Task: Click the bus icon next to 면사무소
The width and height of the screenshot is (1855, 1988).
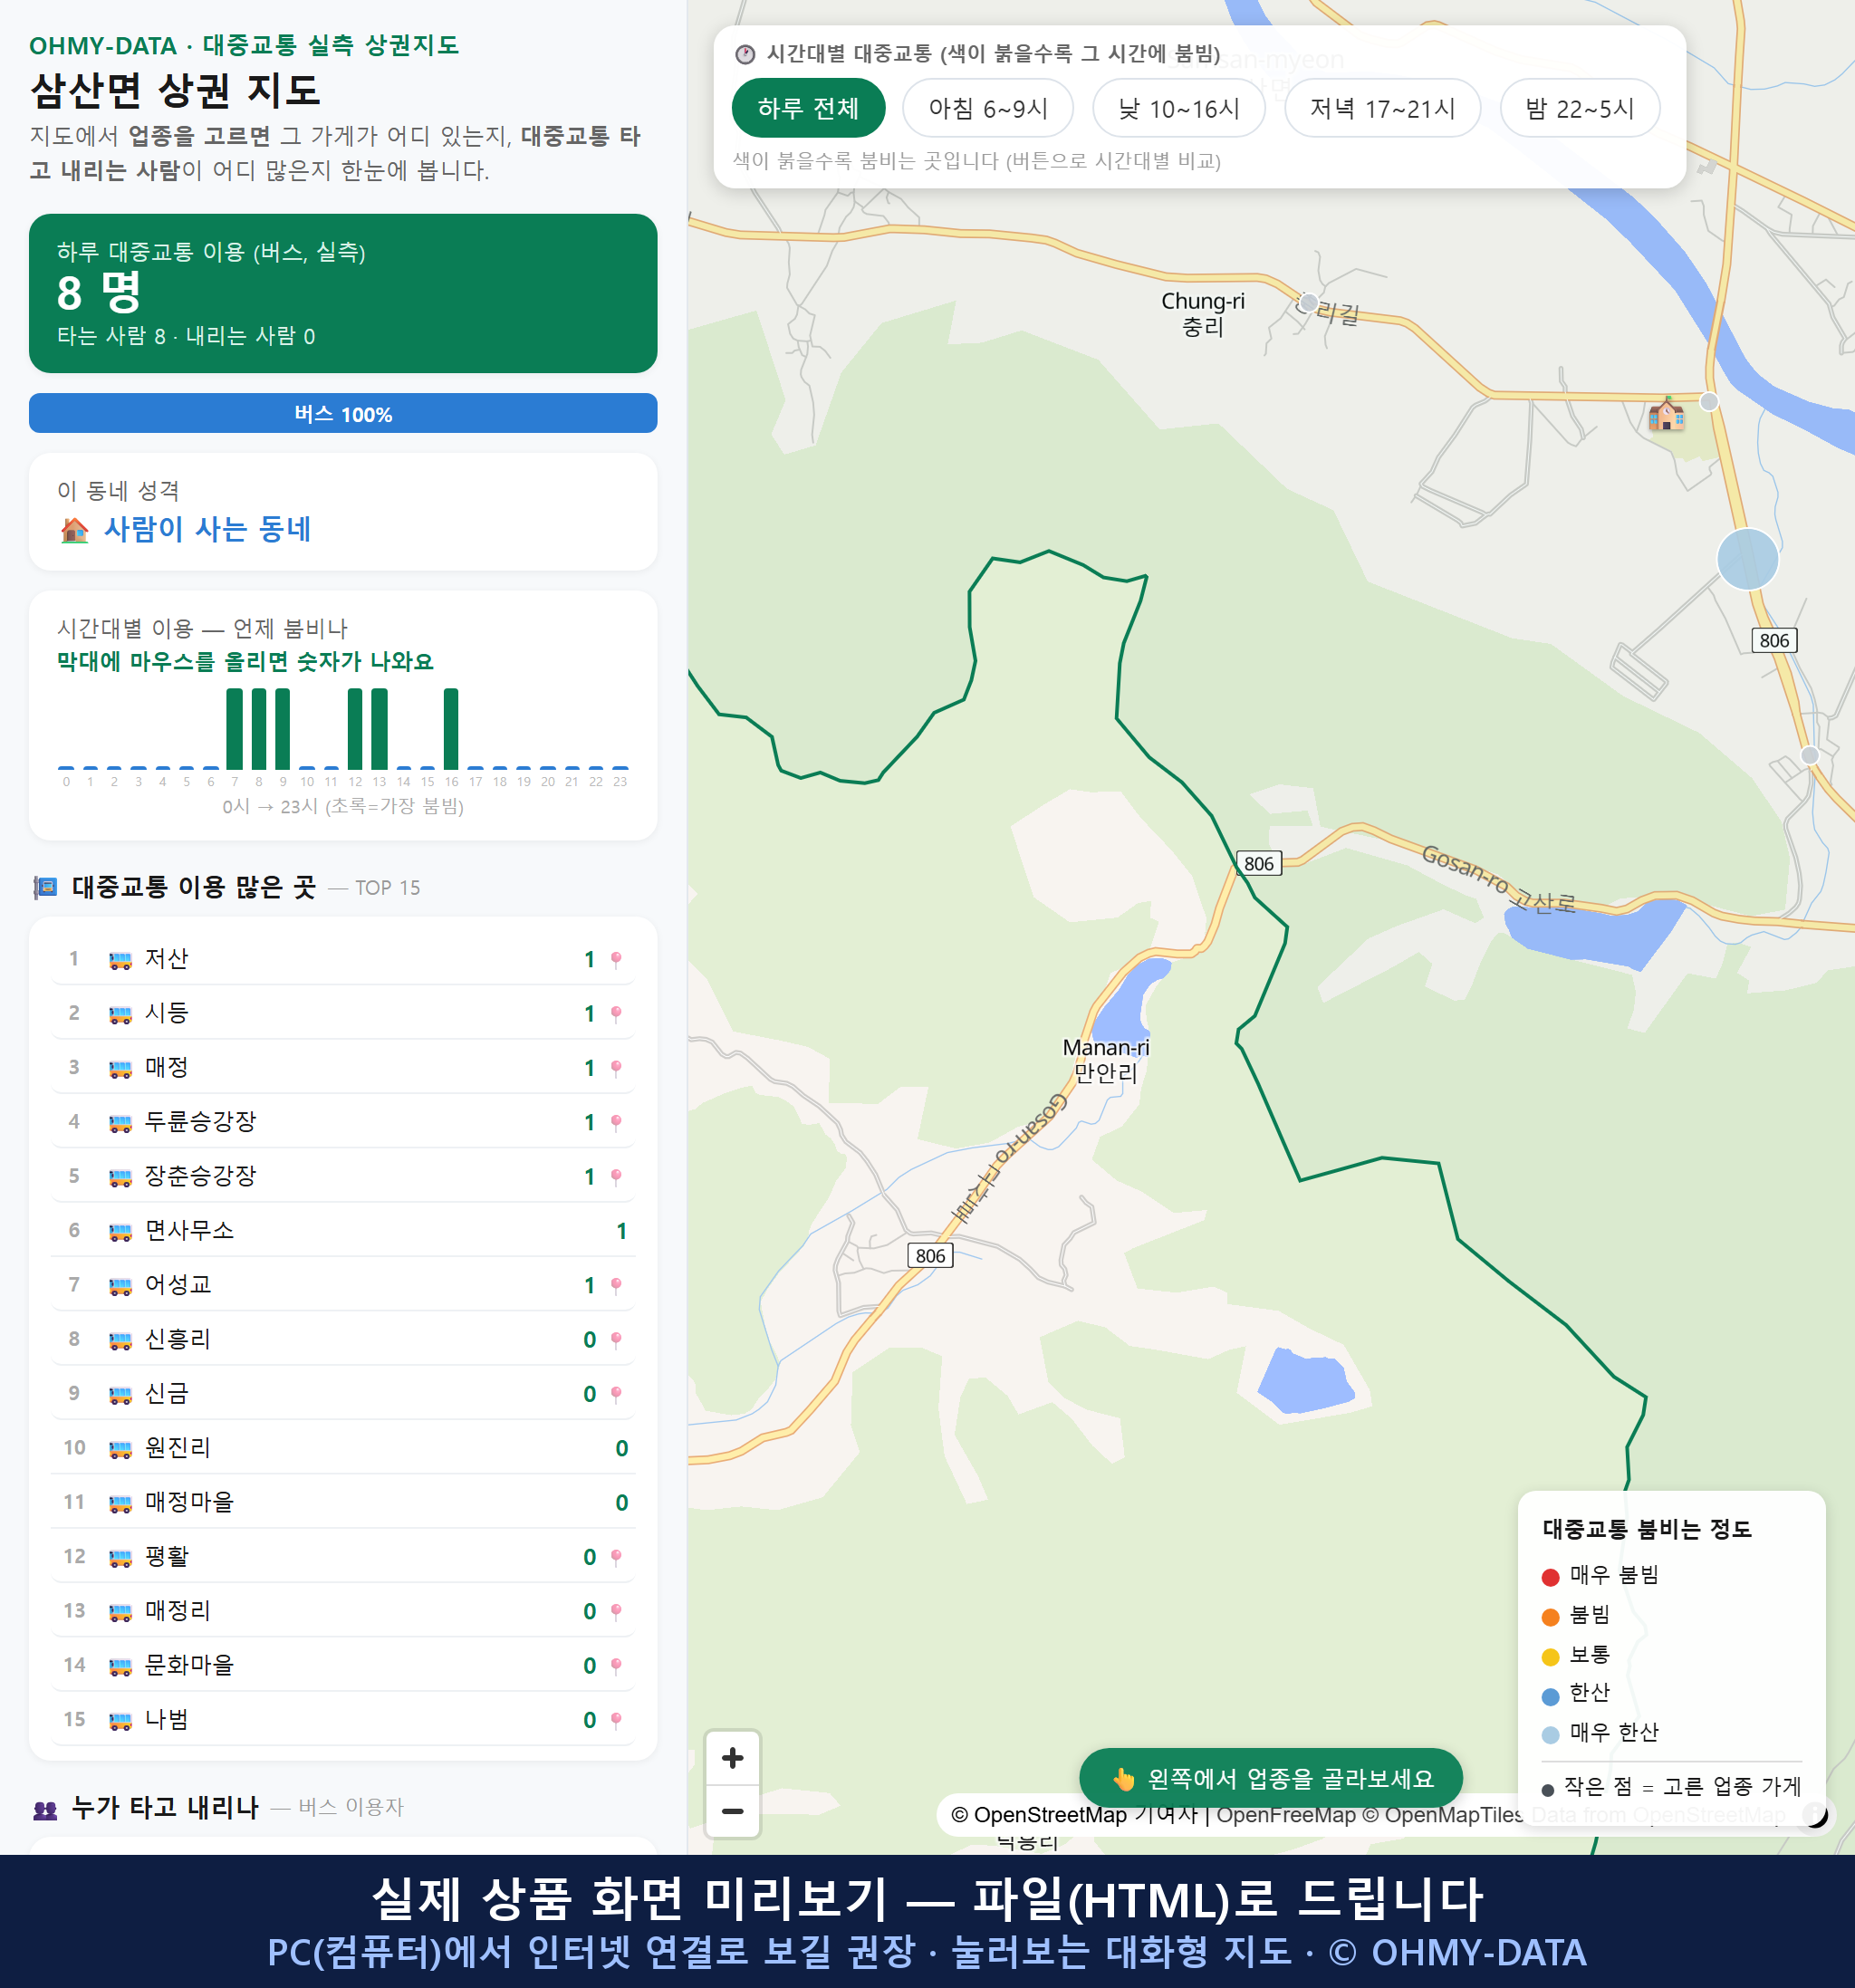Action: [x=120, y=1232]
